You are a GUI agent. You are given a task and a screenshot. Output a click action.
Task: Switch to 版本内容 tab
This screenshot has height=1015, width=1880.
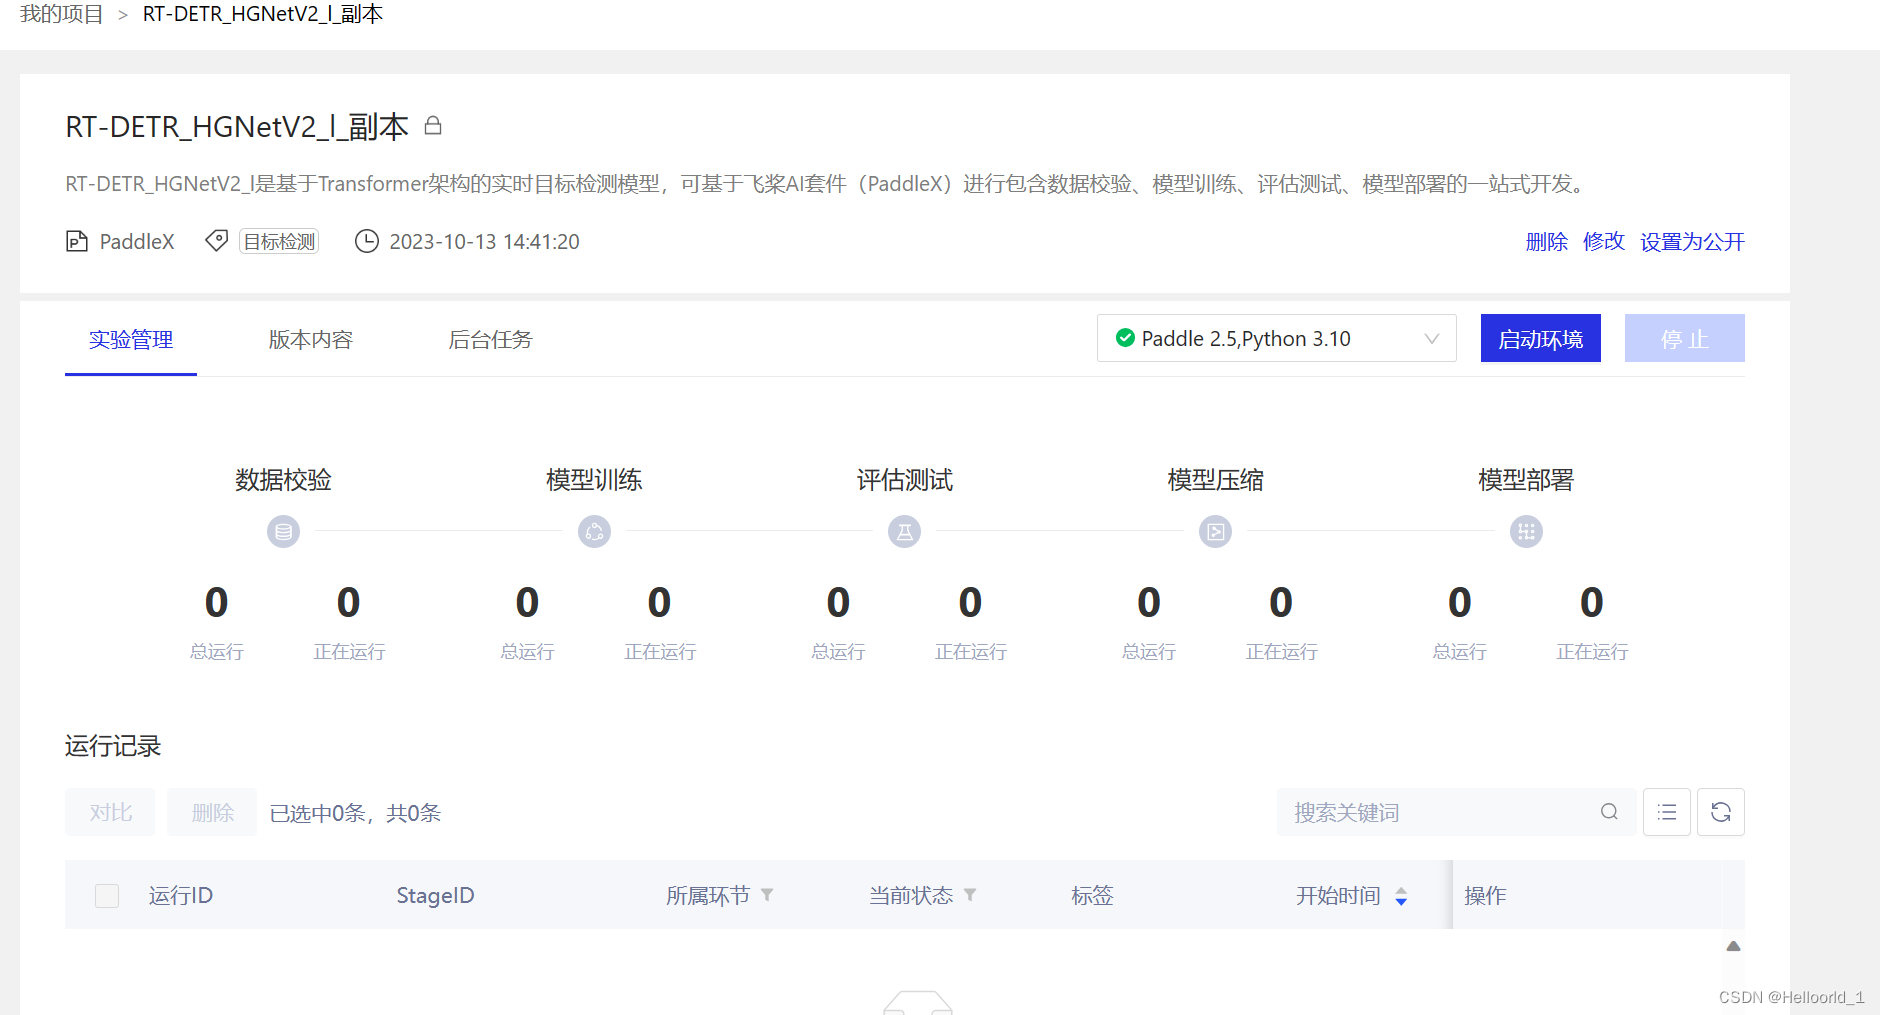pos(311,340)
